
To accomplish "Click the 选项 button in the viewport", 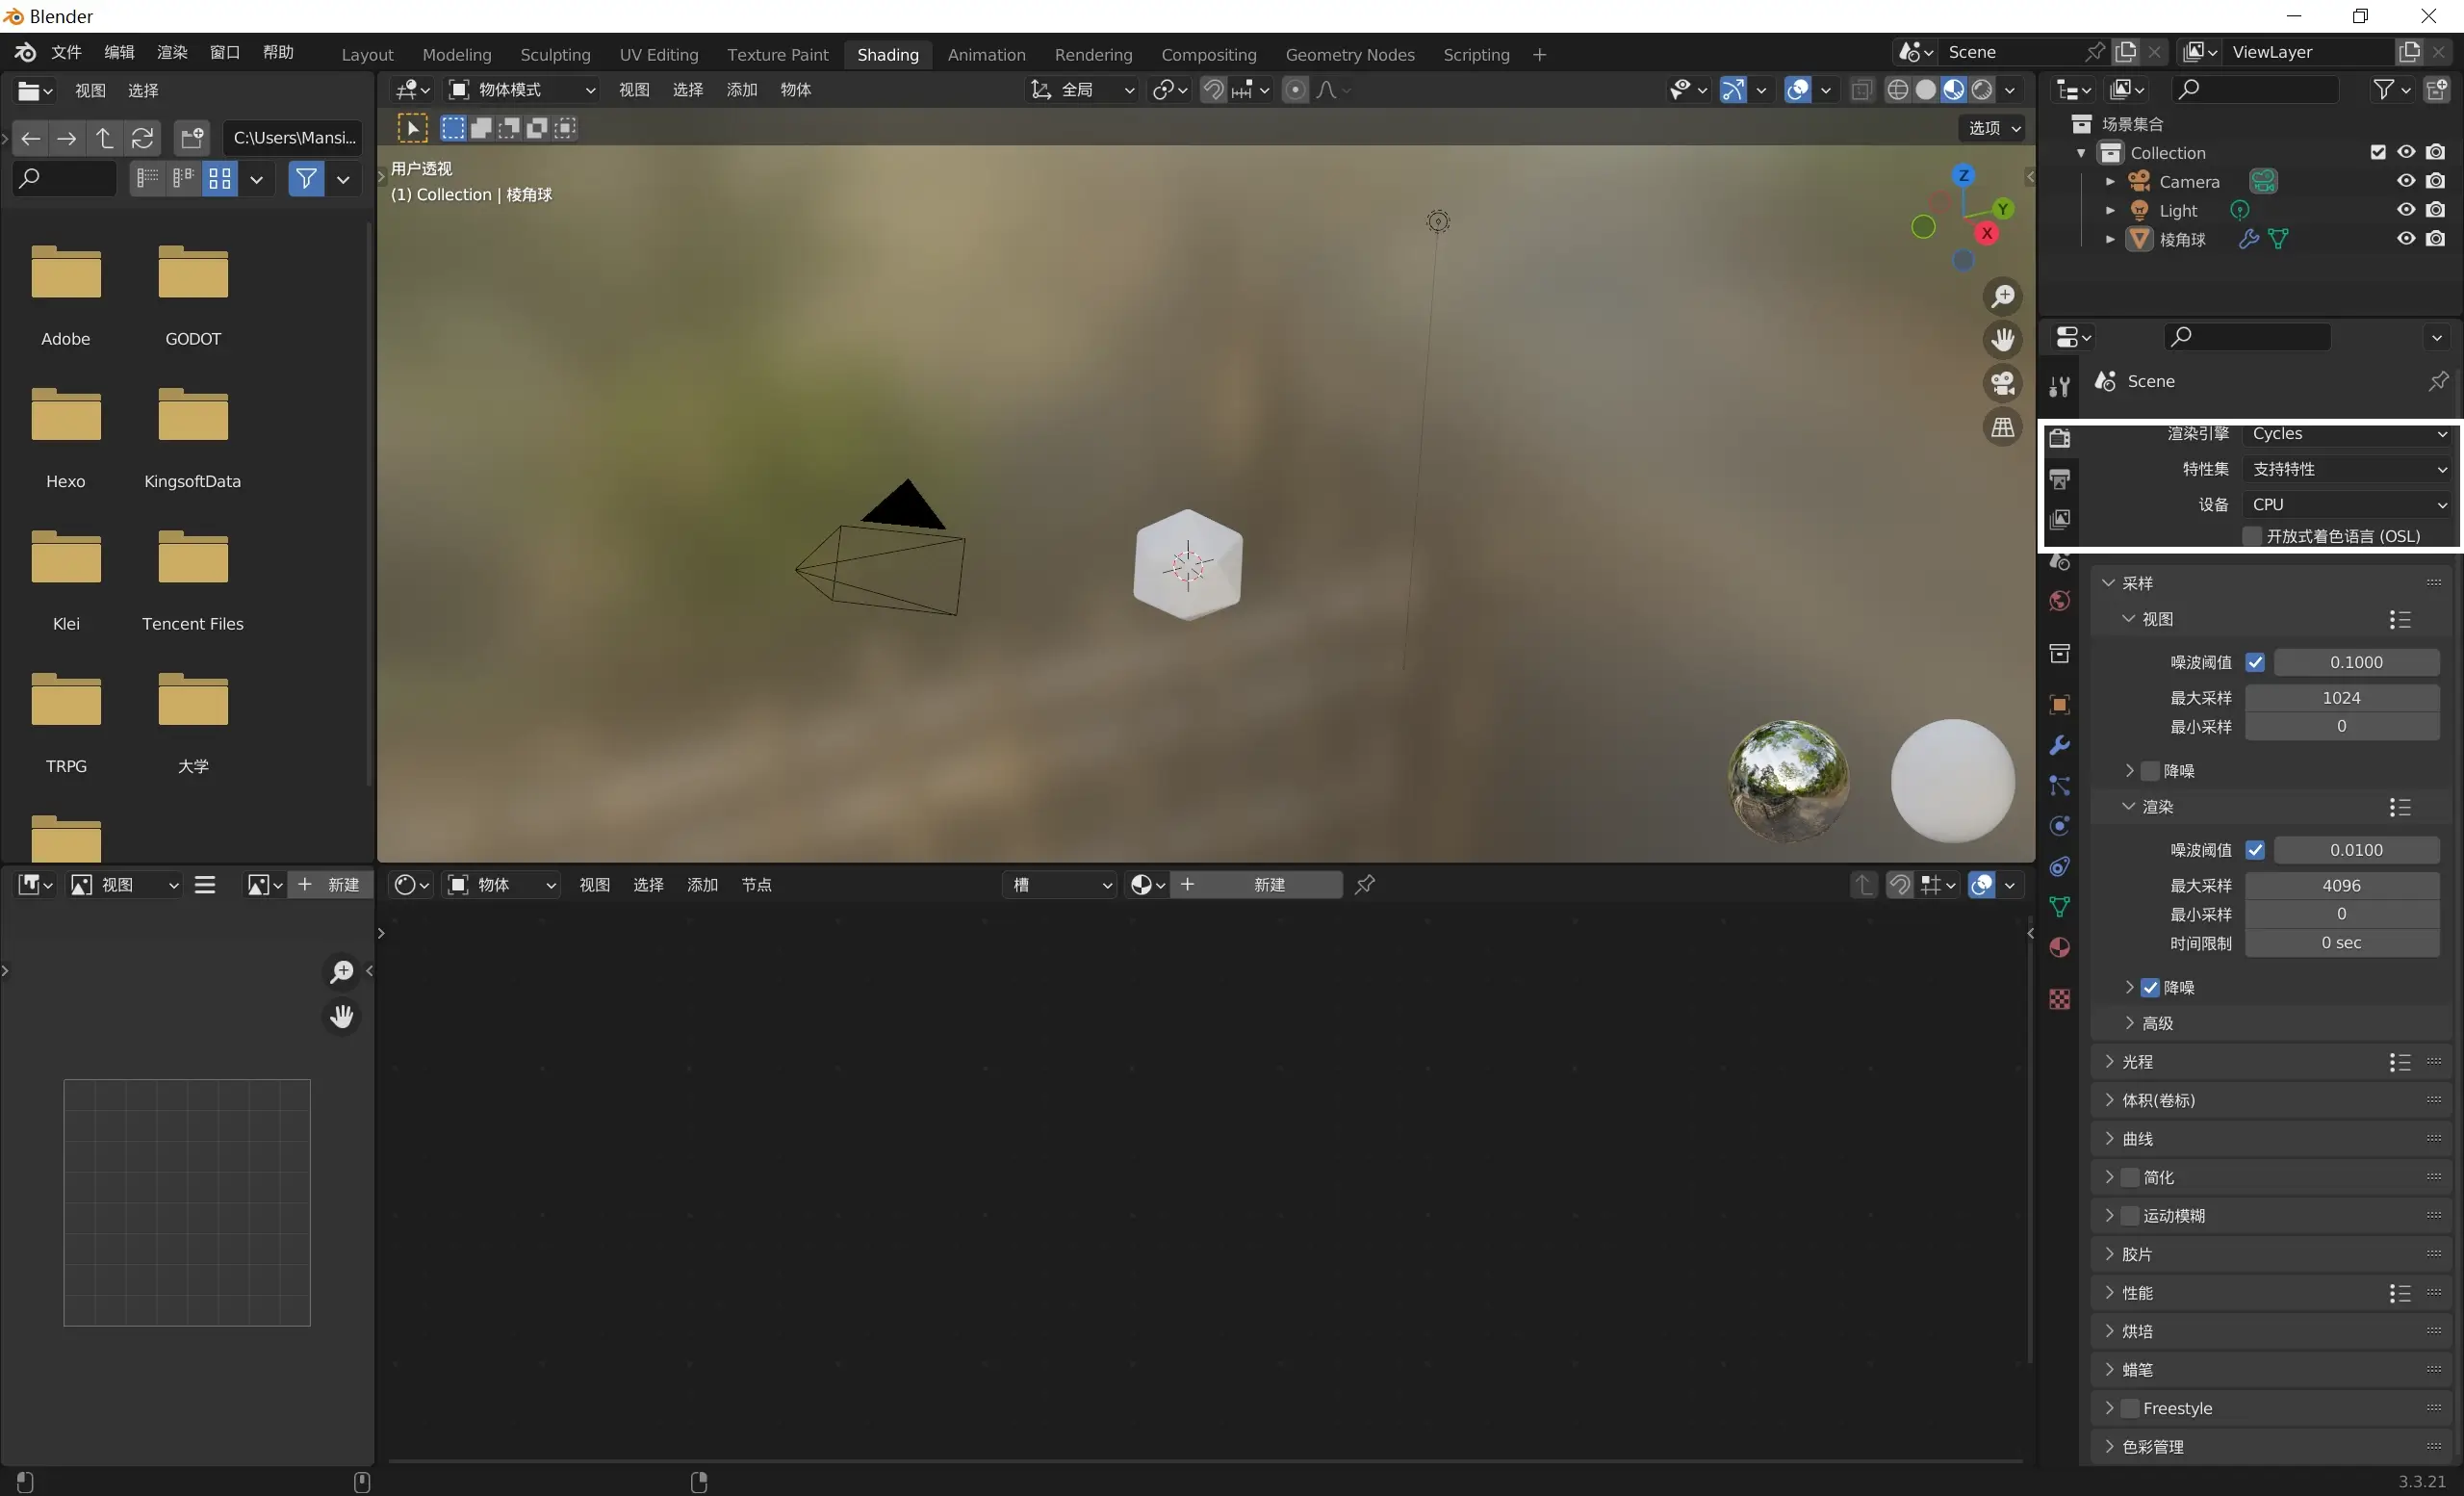I will coord(1994,128).
